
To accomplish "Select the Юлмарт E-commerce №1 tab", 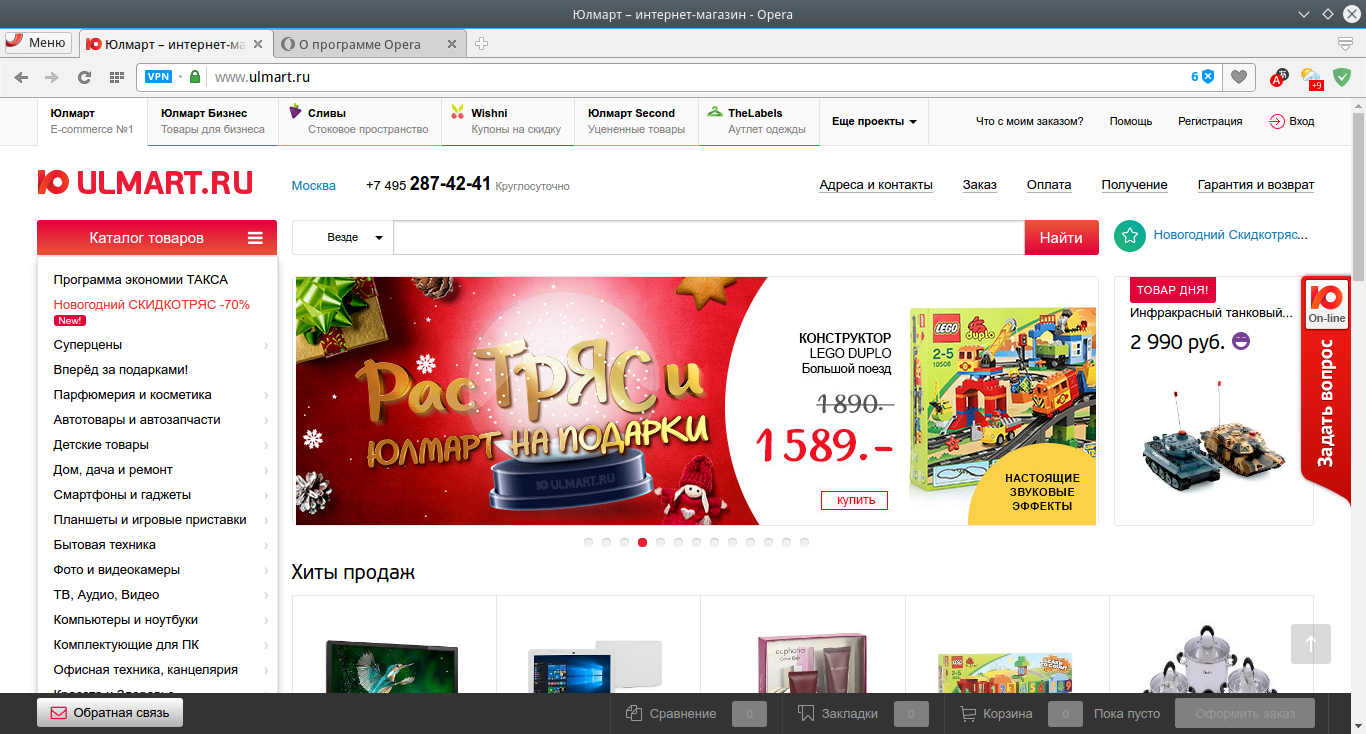I will tap(92, 121).
